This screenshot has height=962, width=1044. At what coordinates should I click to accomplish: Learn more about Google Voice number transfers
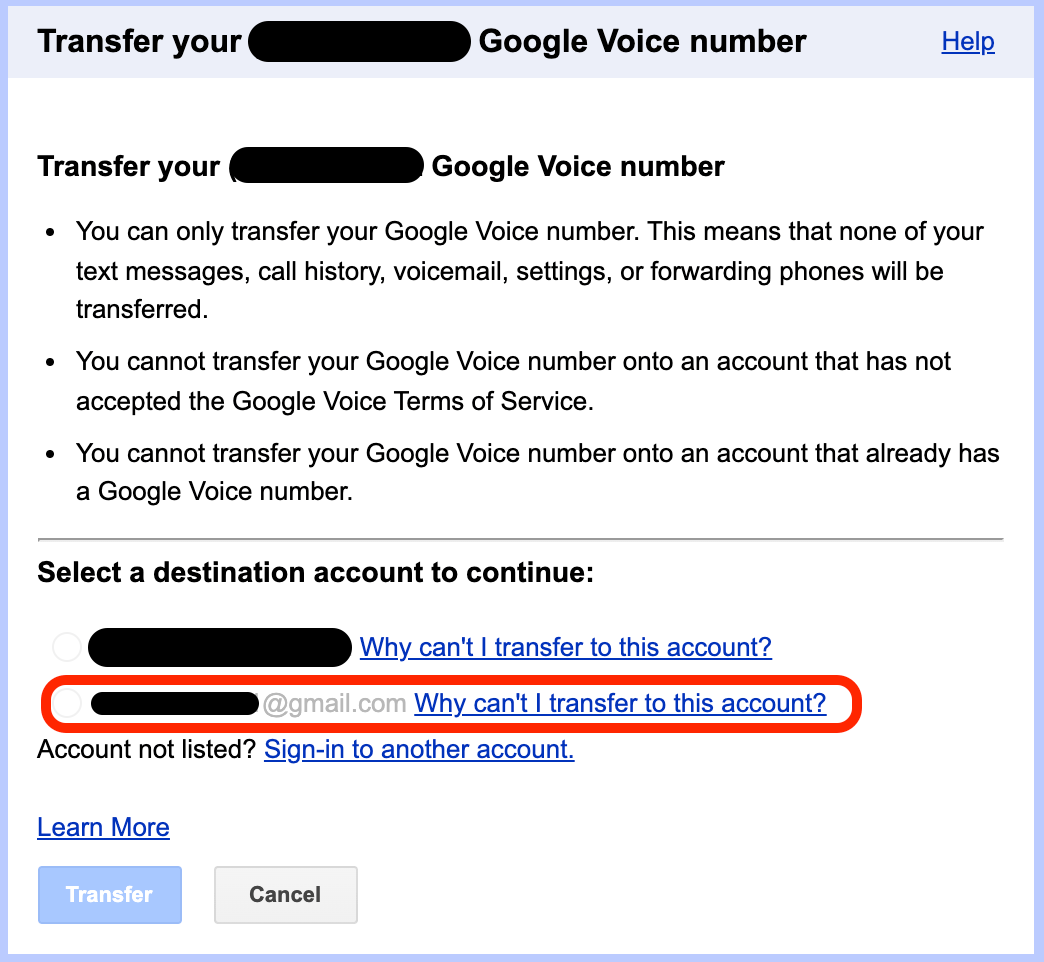coord(103,827)
